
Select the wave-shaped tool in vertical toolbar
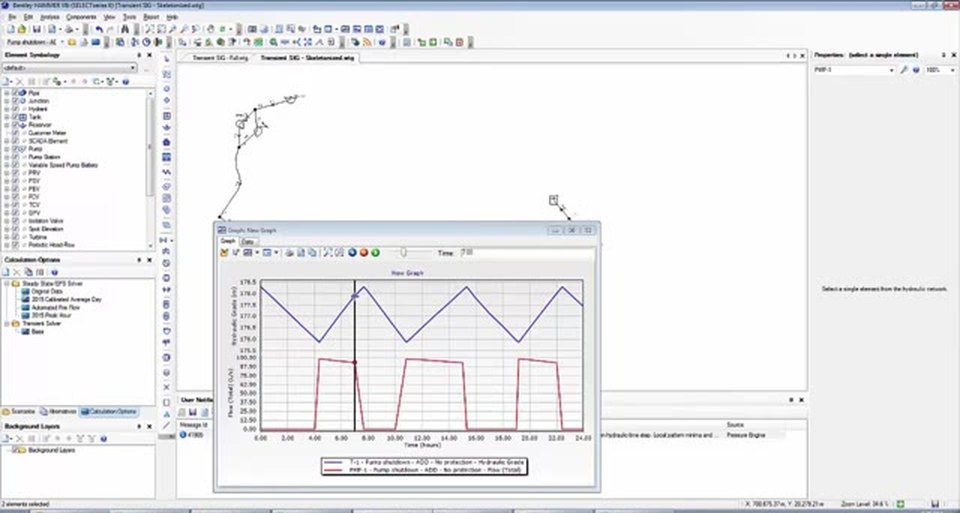click(x=167, y=172)
